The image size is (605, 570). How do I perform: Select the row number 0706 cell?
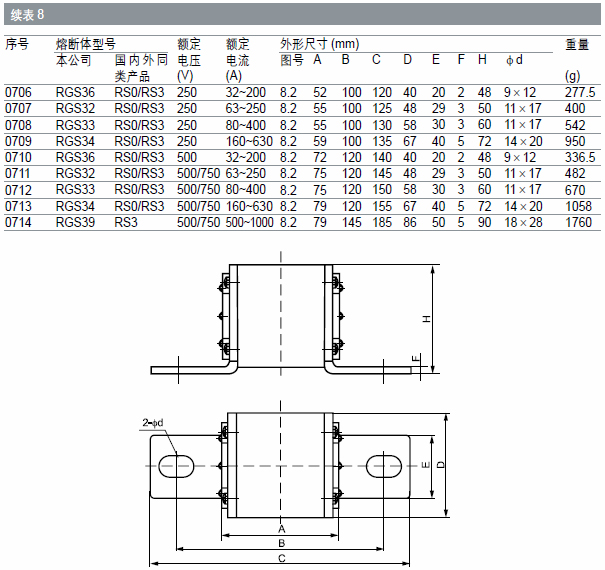[19, 92]
